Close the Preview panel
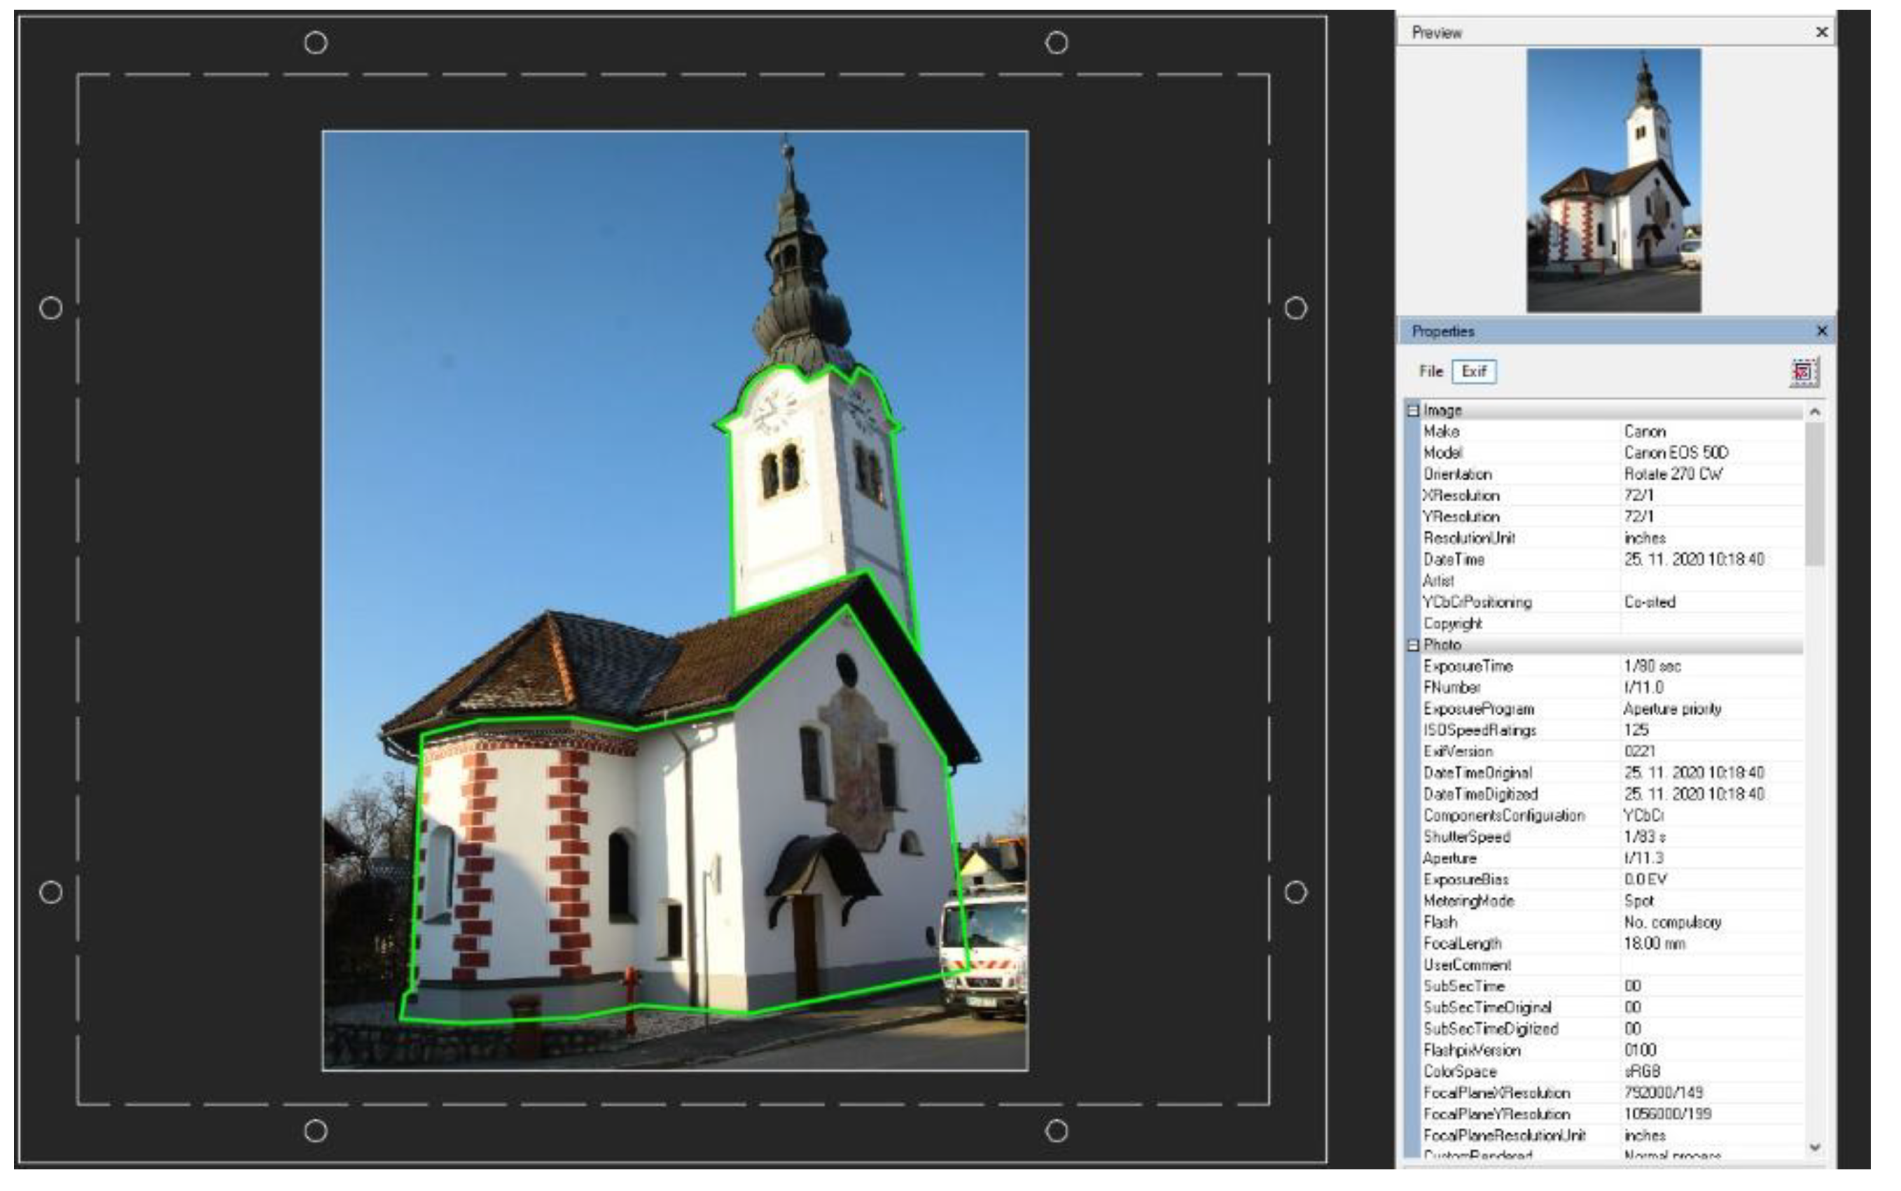Screen dimensions: 1901x1191 coord(1821,33)
